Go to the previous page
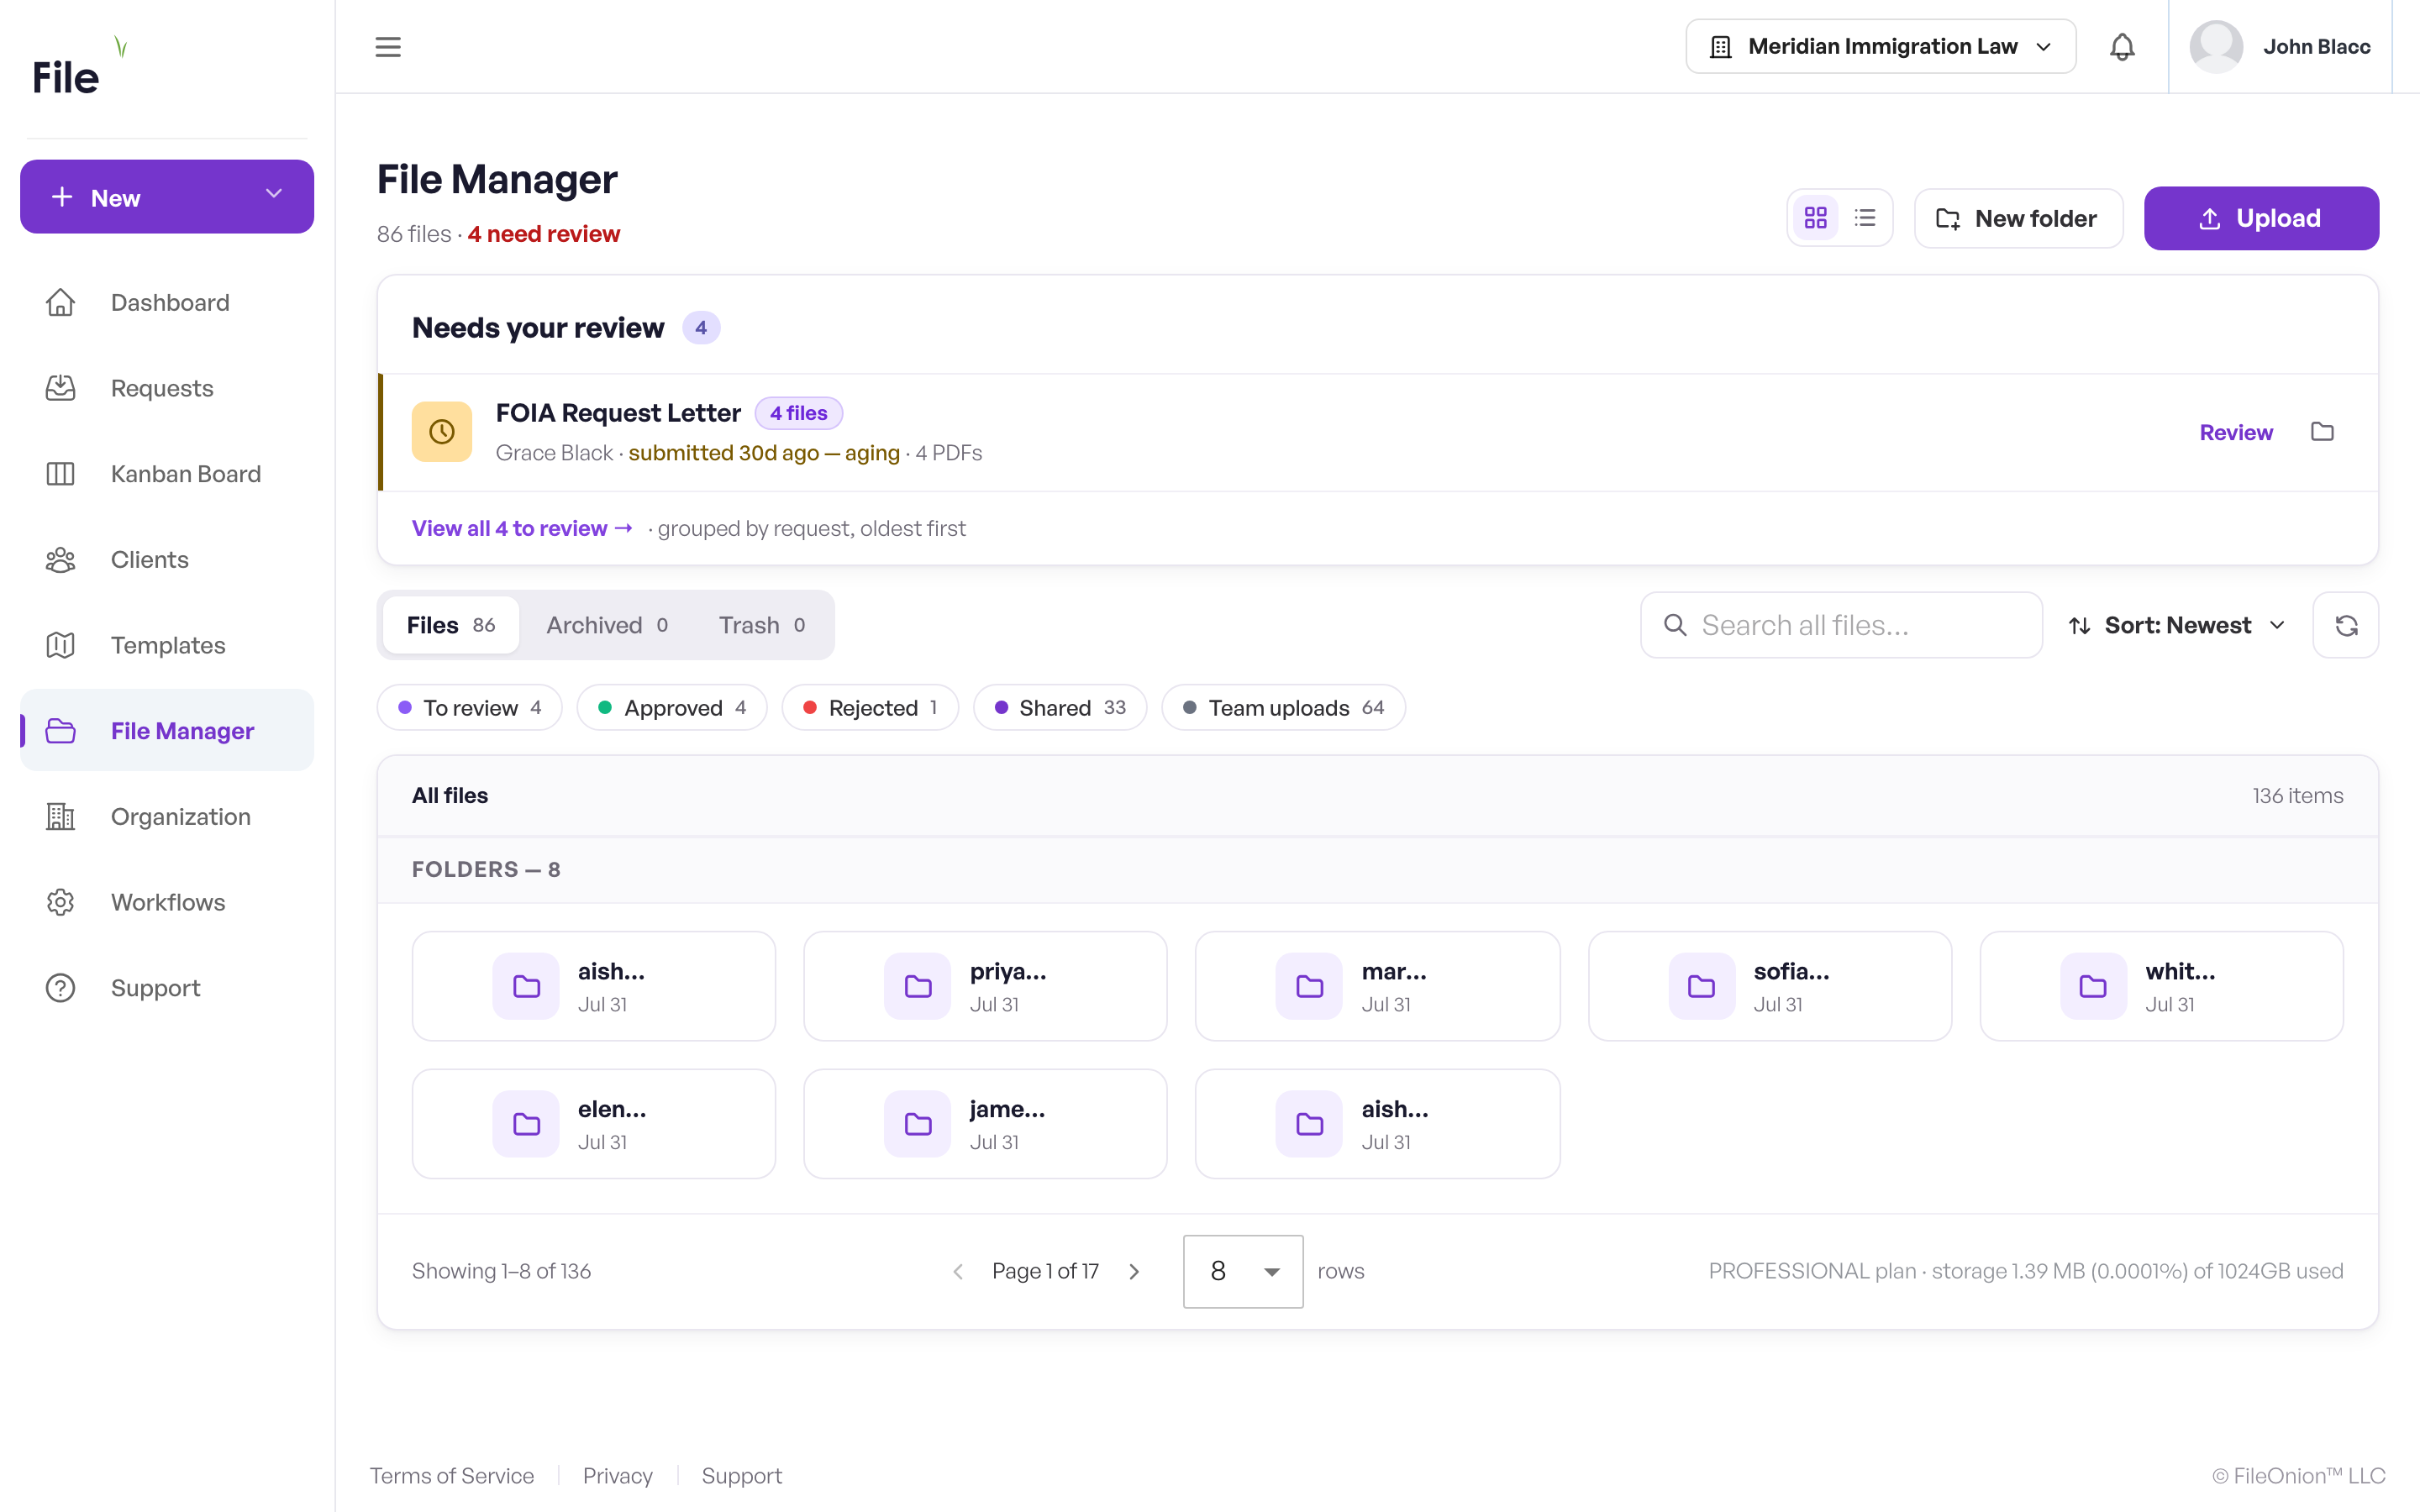This screenshot has height=1512, width=2420. (x=958, y=1272)
